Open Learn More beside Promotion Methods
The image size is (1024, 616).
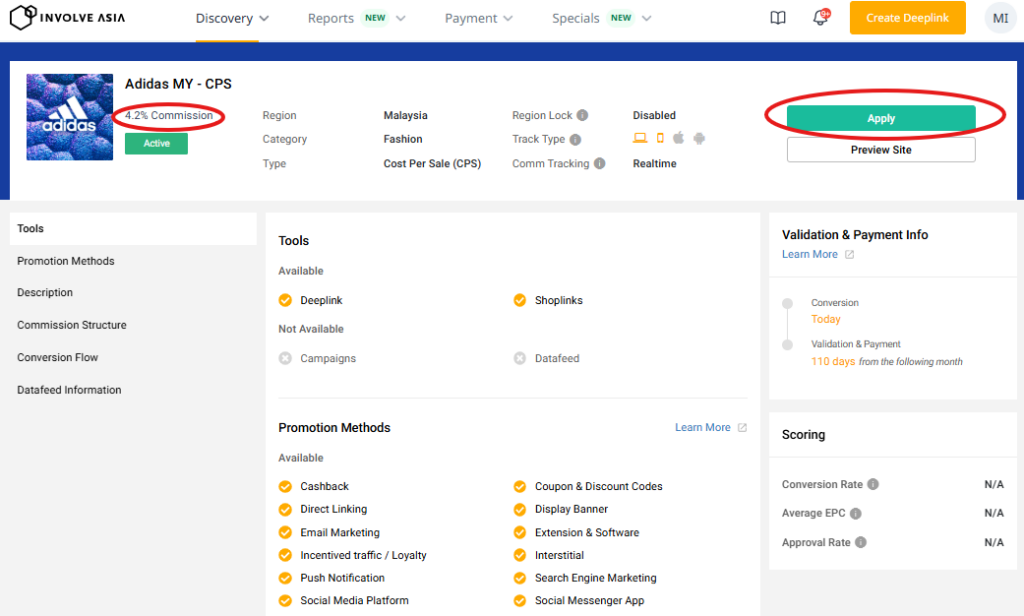(x=703, y=427)
